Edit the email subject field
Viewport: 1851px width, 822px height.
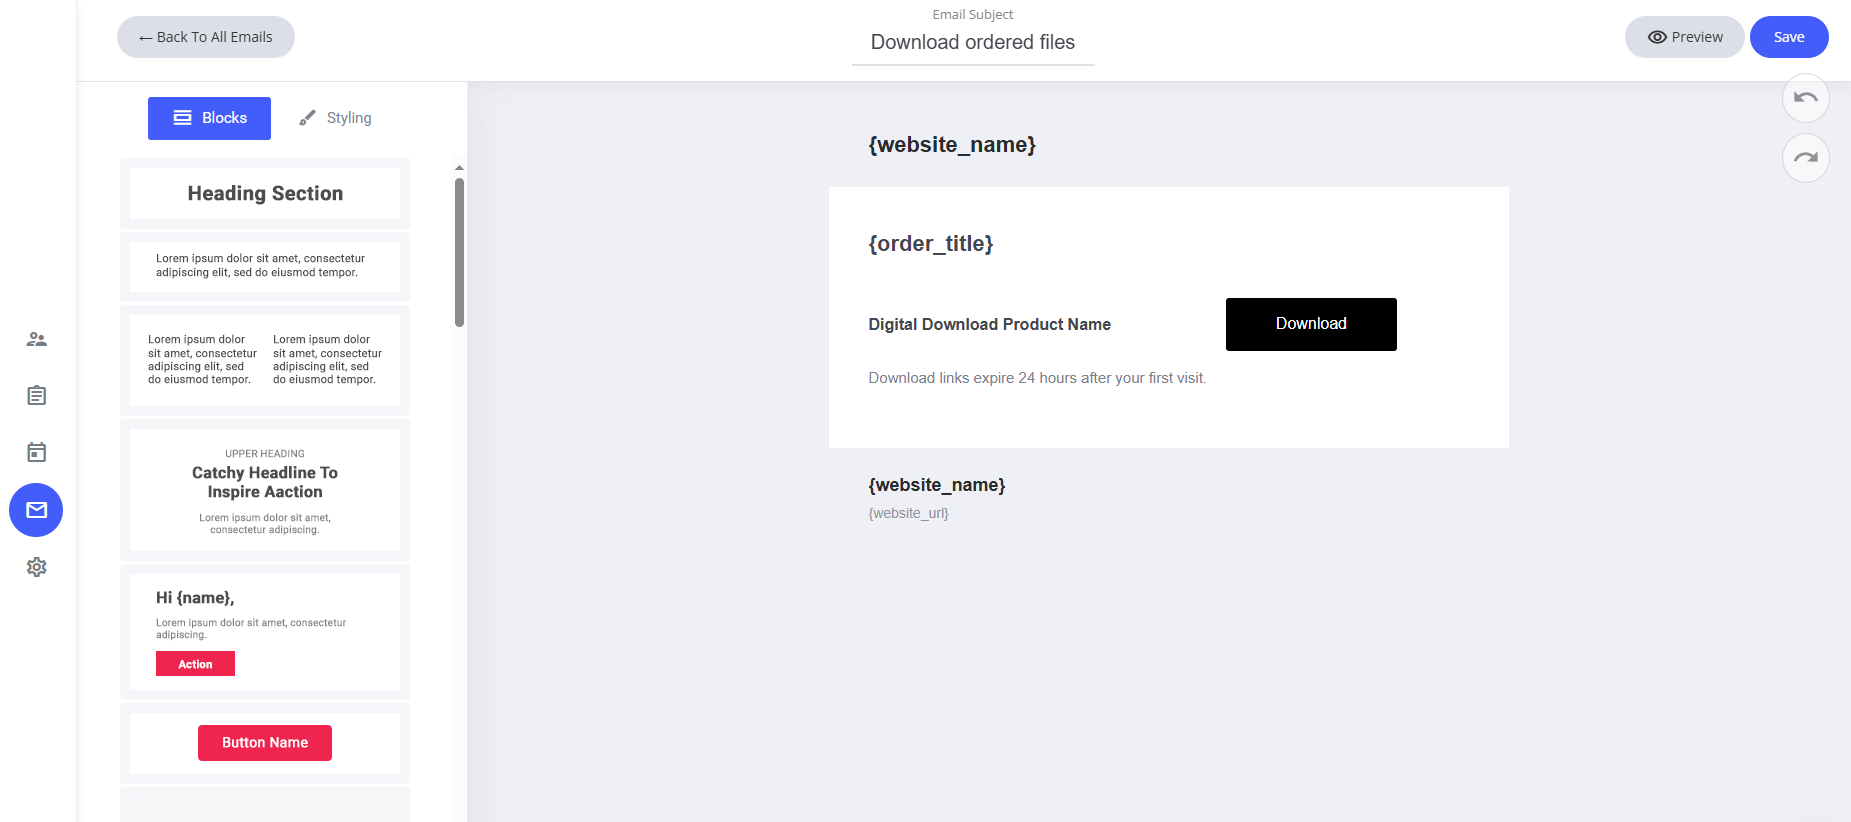pos(972,42)
